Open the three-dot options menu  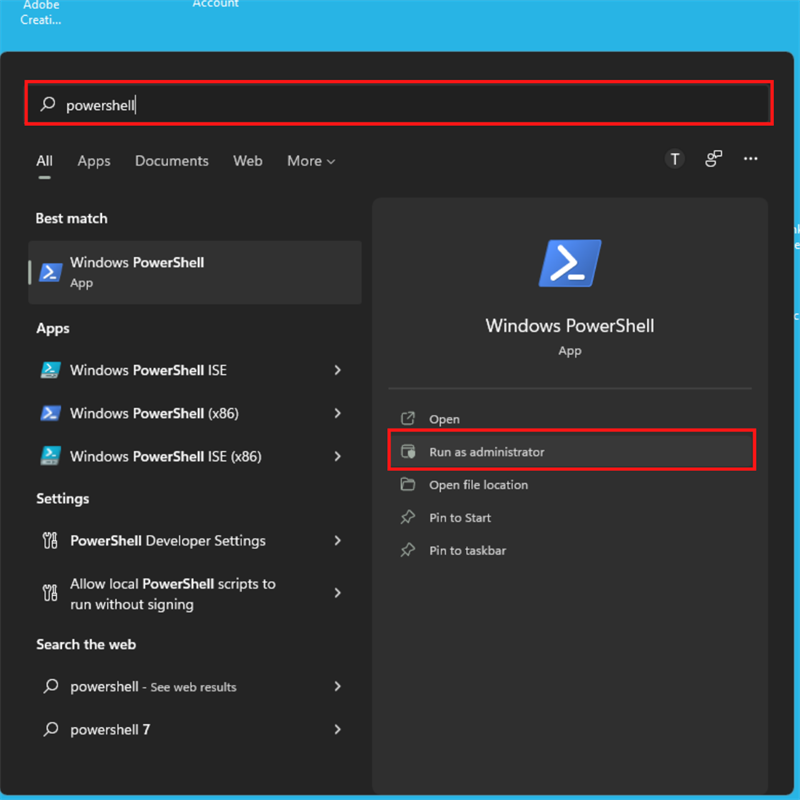[x=750, y=159]
